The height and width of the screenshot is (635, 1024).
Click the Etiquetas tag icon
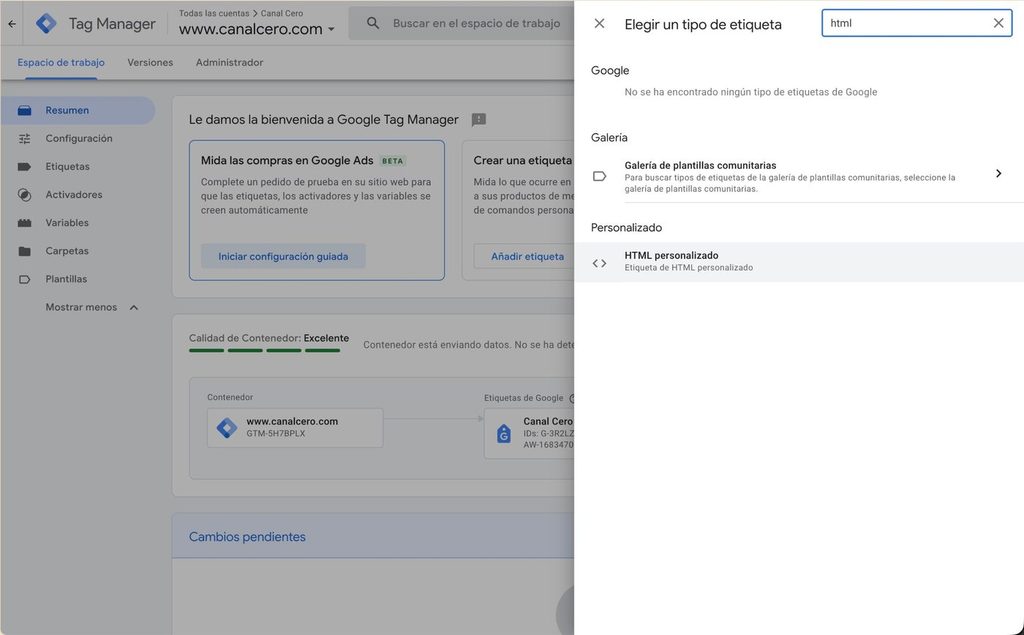coord(24,167)
